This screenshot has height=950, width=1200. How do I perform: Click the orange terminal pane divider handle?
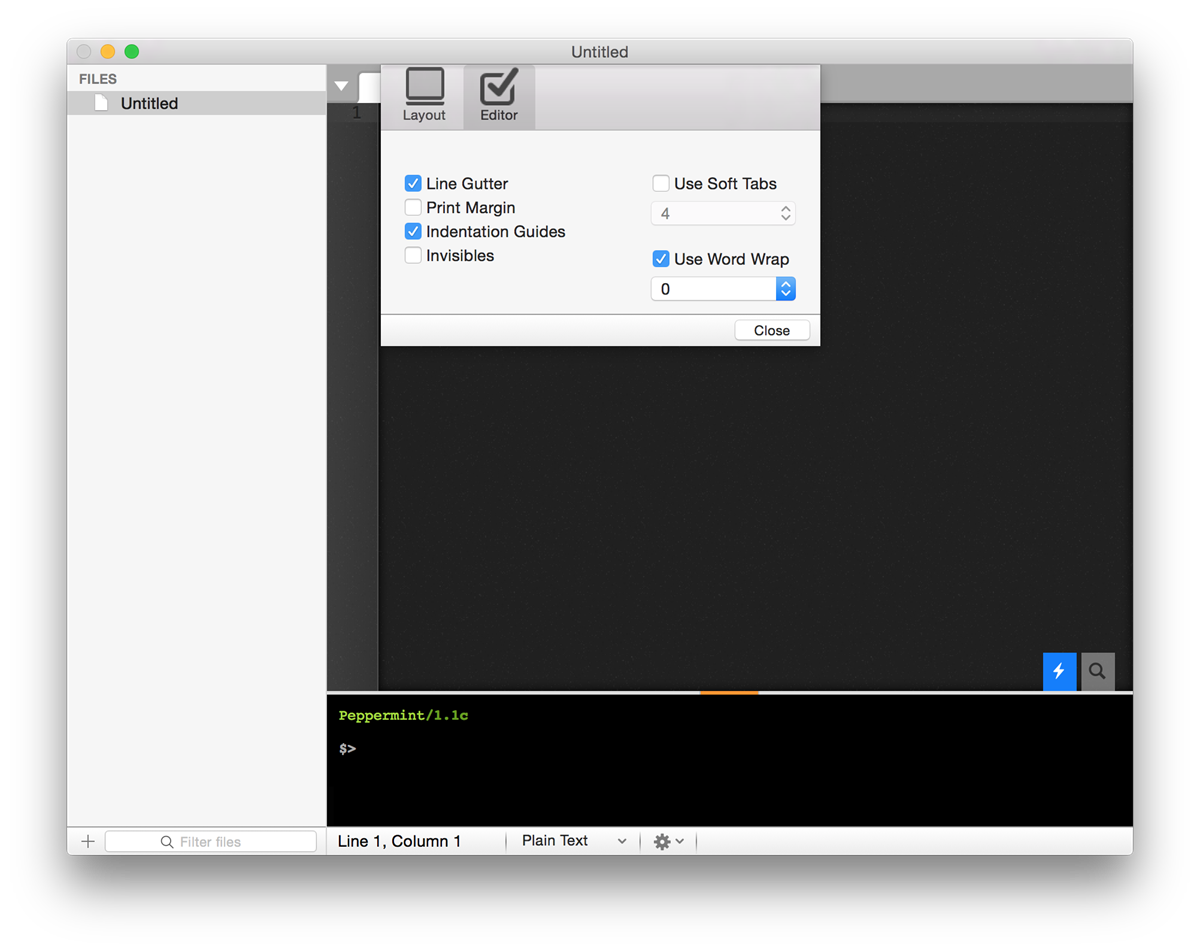pos(729,692)
